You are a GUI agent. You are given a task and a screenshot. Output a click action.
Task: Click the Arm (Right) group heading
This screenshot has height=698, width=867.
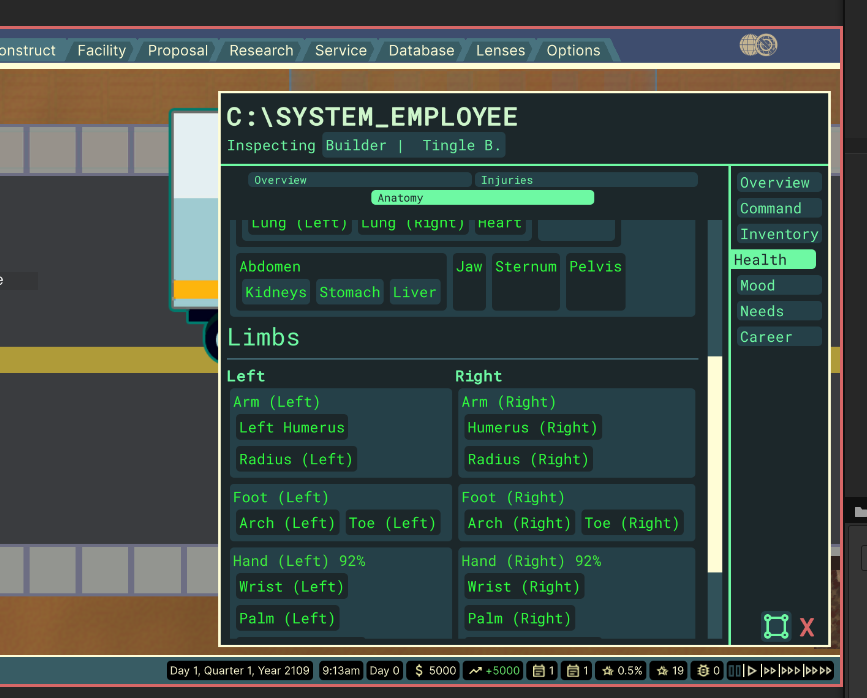(x=509, y=402)
